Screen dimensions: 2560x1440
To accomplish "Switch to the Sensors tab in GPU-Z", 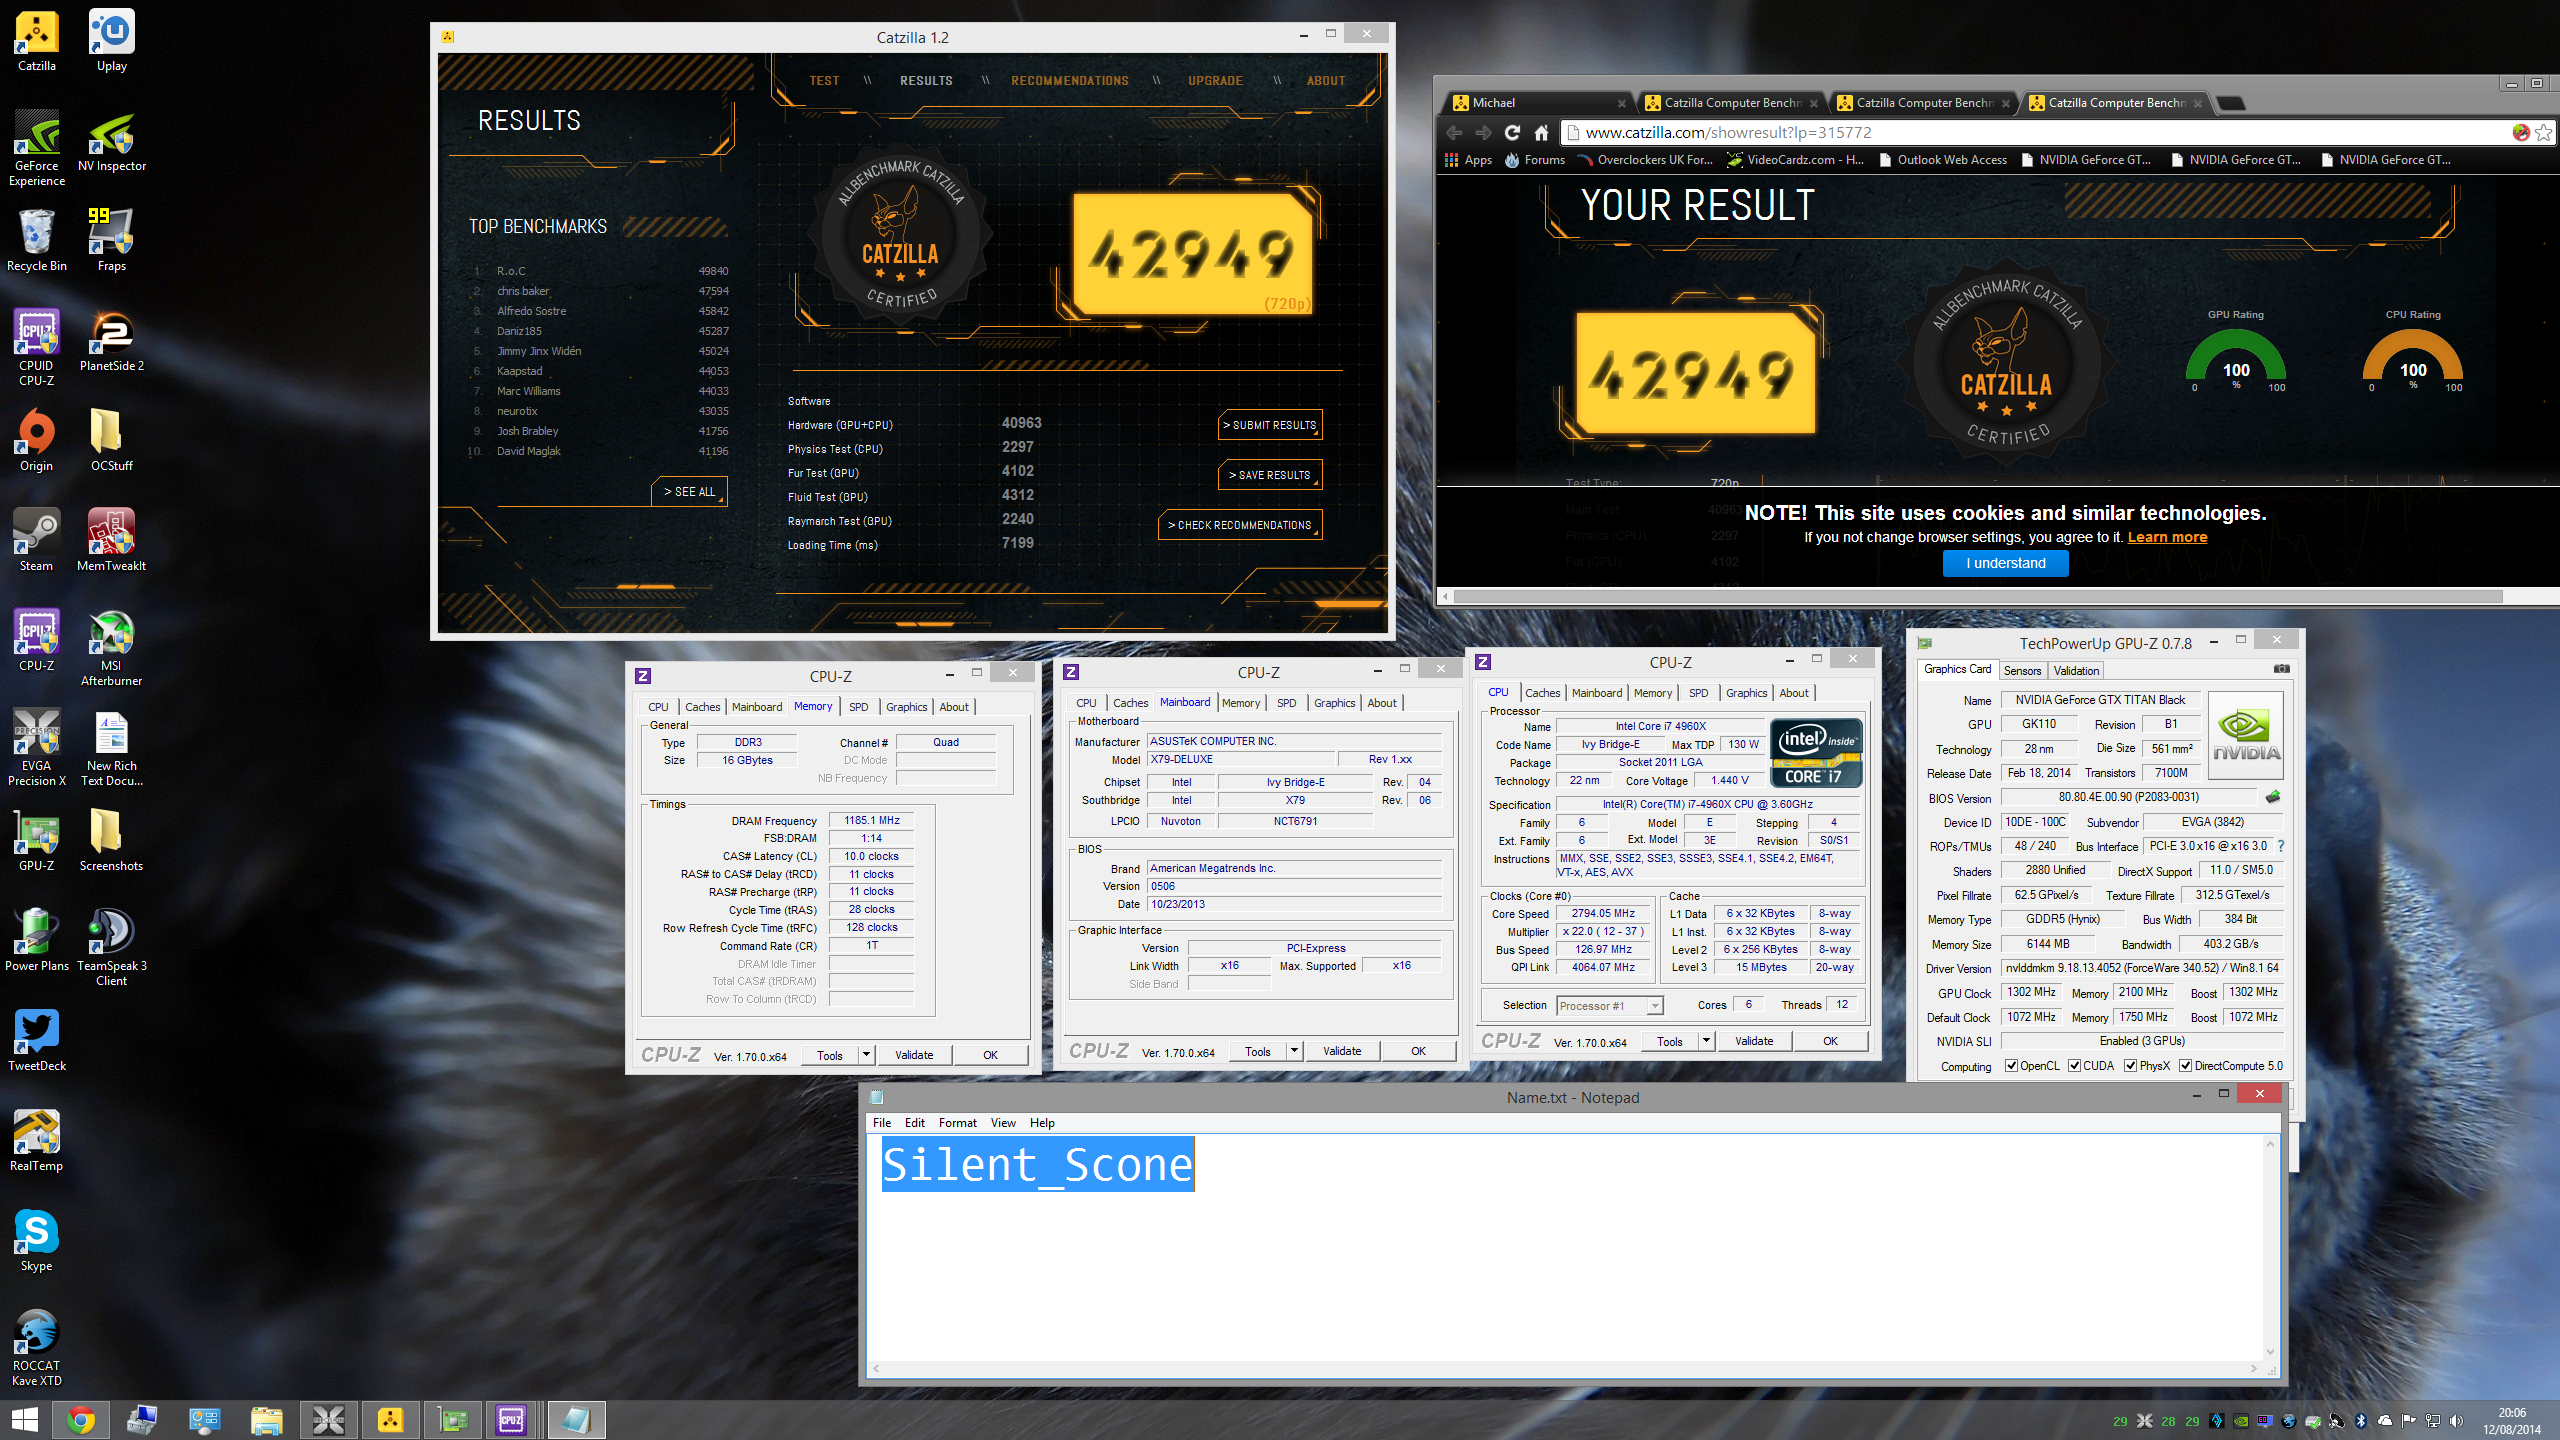I will pyautogui.click(x=2022, y=671).
